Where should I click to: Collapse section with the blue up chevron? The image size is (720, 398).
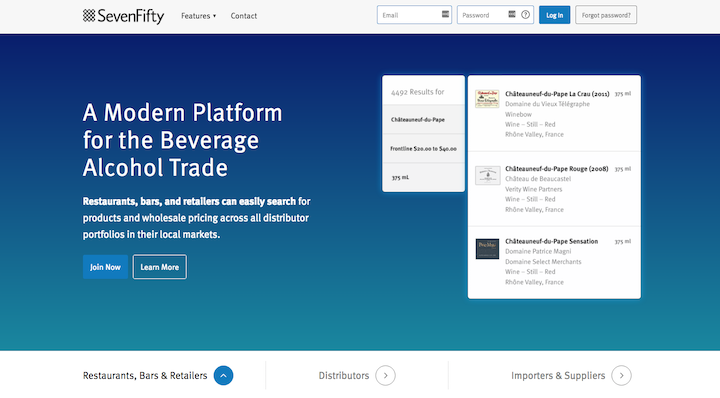[x=223, y=376]
